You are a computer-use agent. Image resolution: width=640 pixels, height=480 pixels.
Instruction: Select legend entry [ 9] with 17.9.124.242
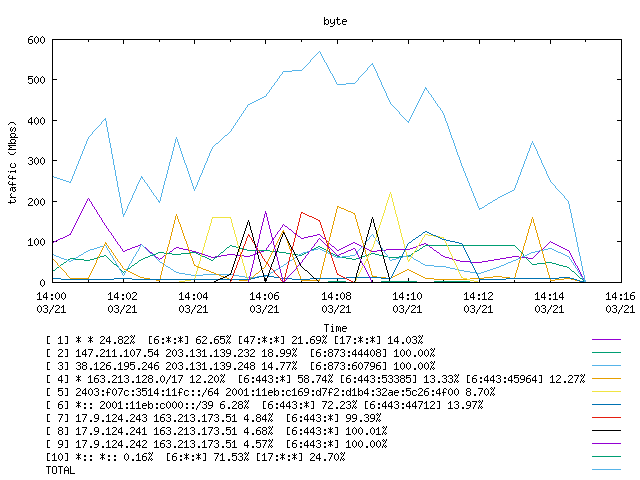pyautogui.click(x=217, y=444)
